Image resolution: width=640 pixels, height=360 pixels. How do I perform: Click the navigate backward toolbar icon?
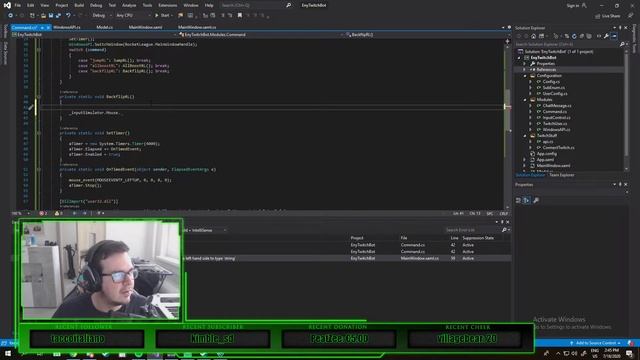tap(10, 16)
